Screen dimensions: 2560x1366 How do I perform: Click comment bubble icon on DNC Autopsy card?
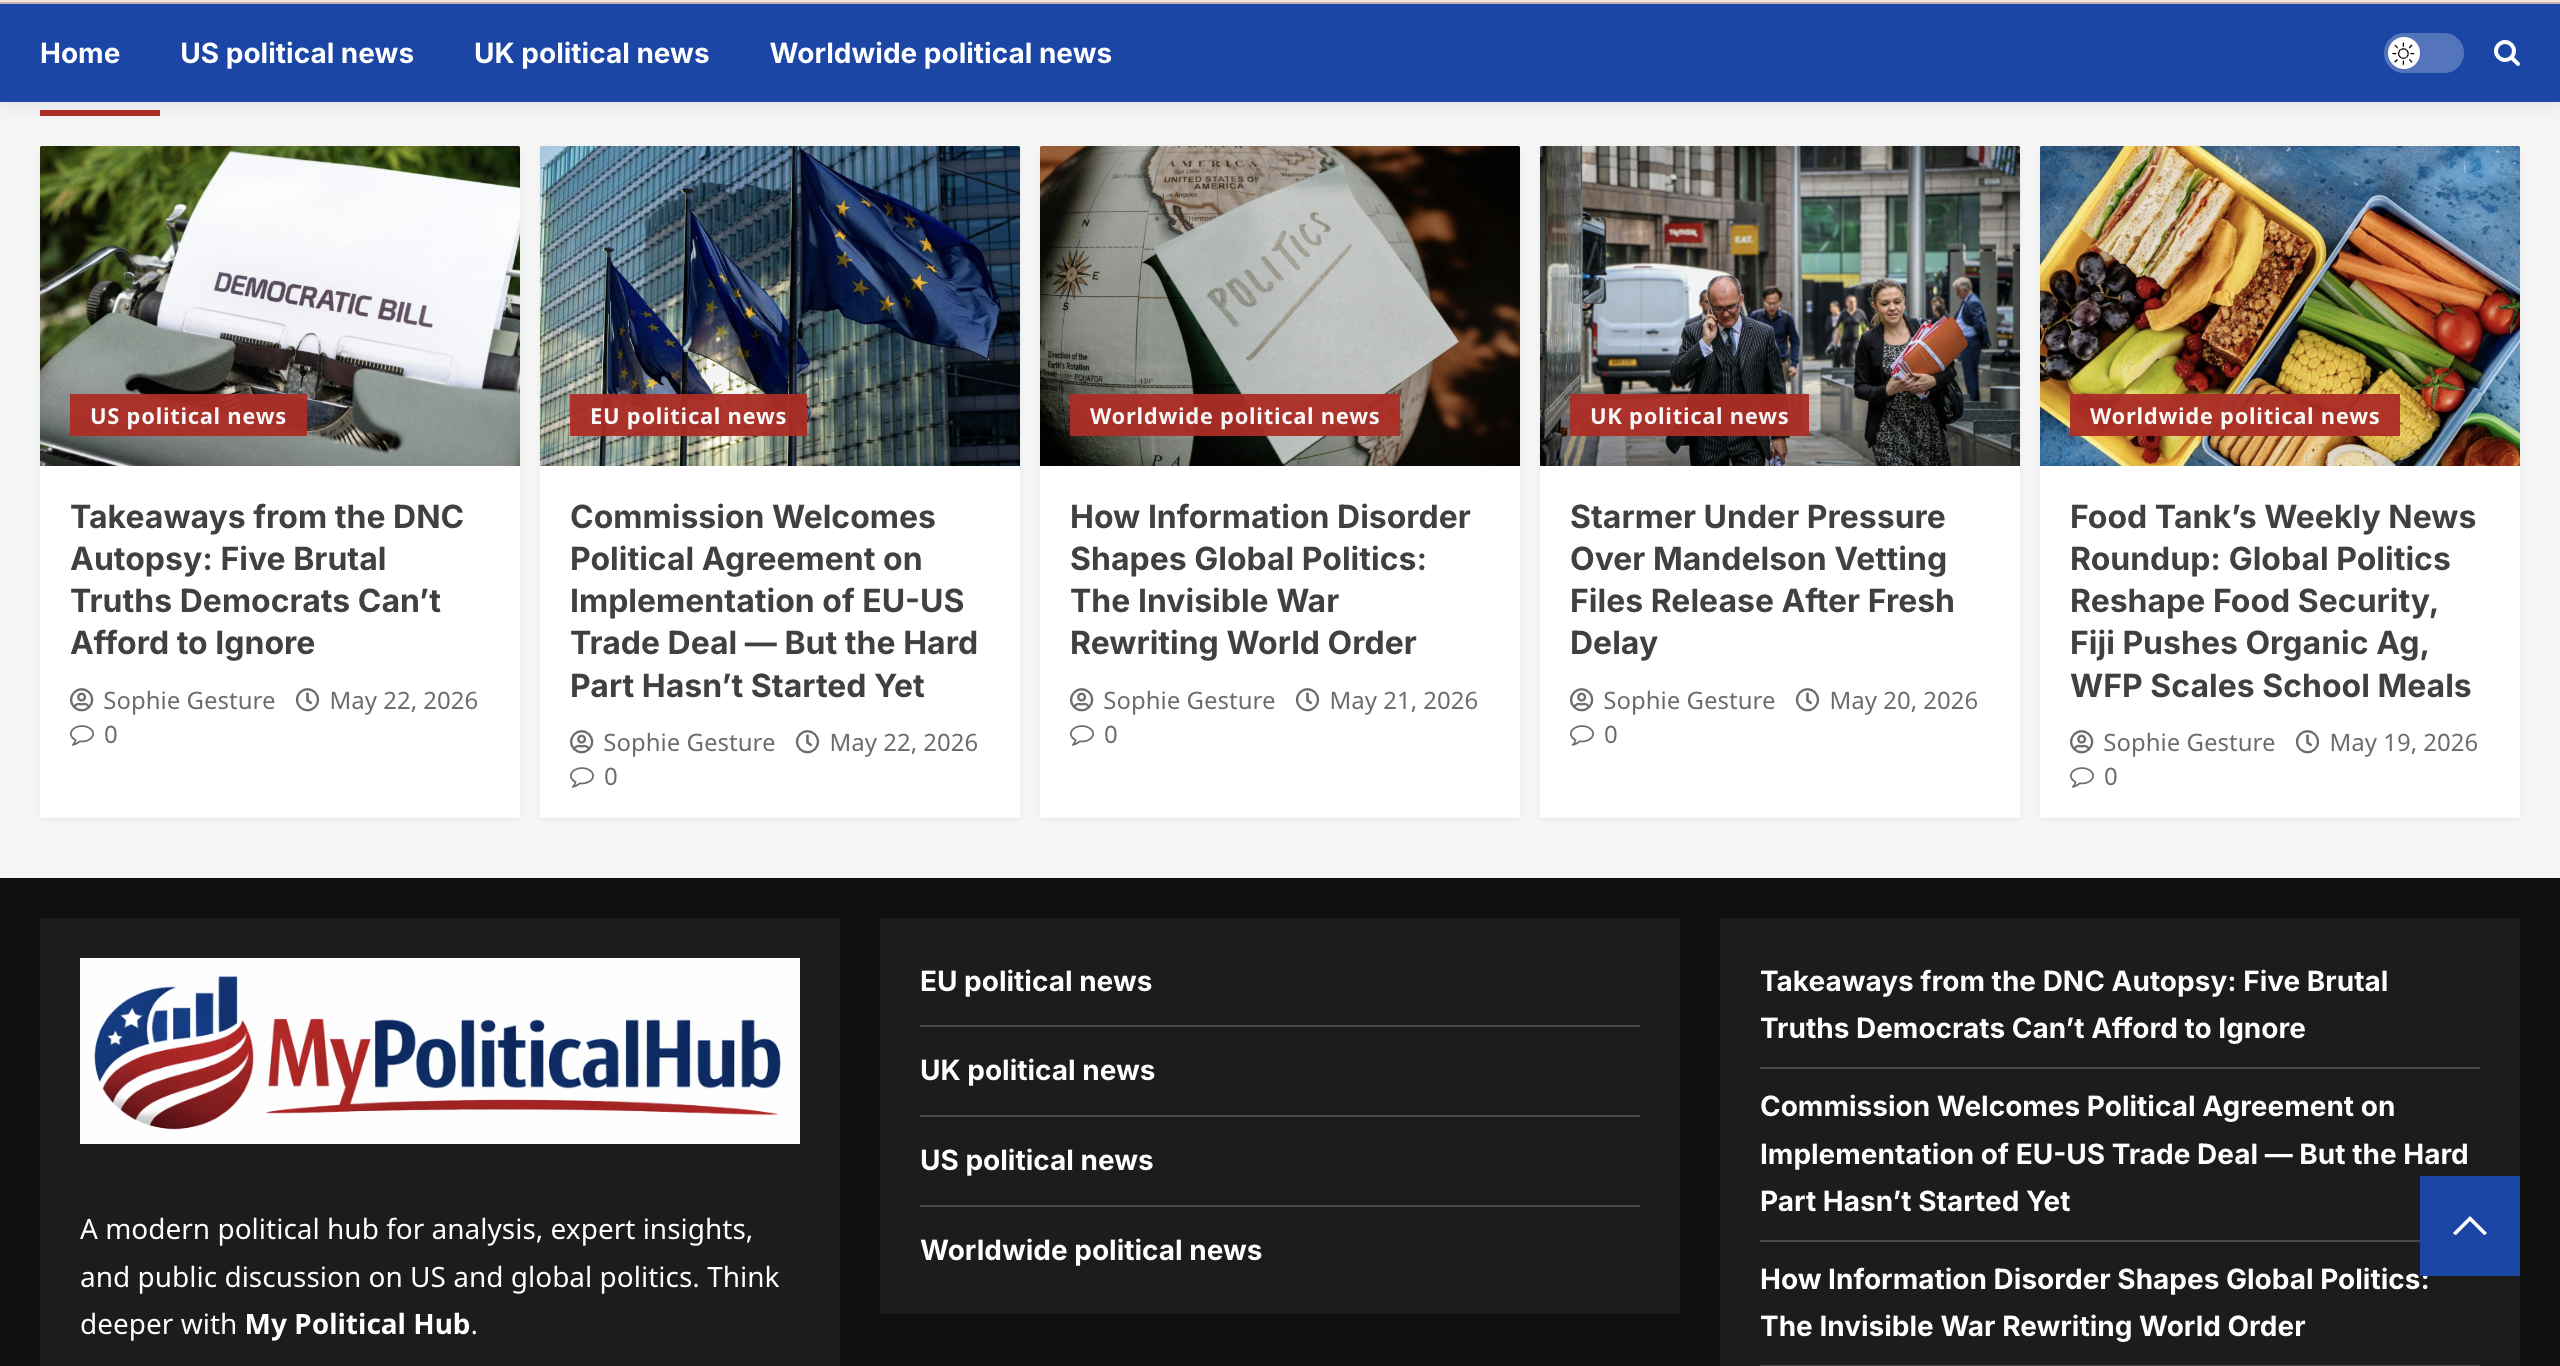(82, 735)
